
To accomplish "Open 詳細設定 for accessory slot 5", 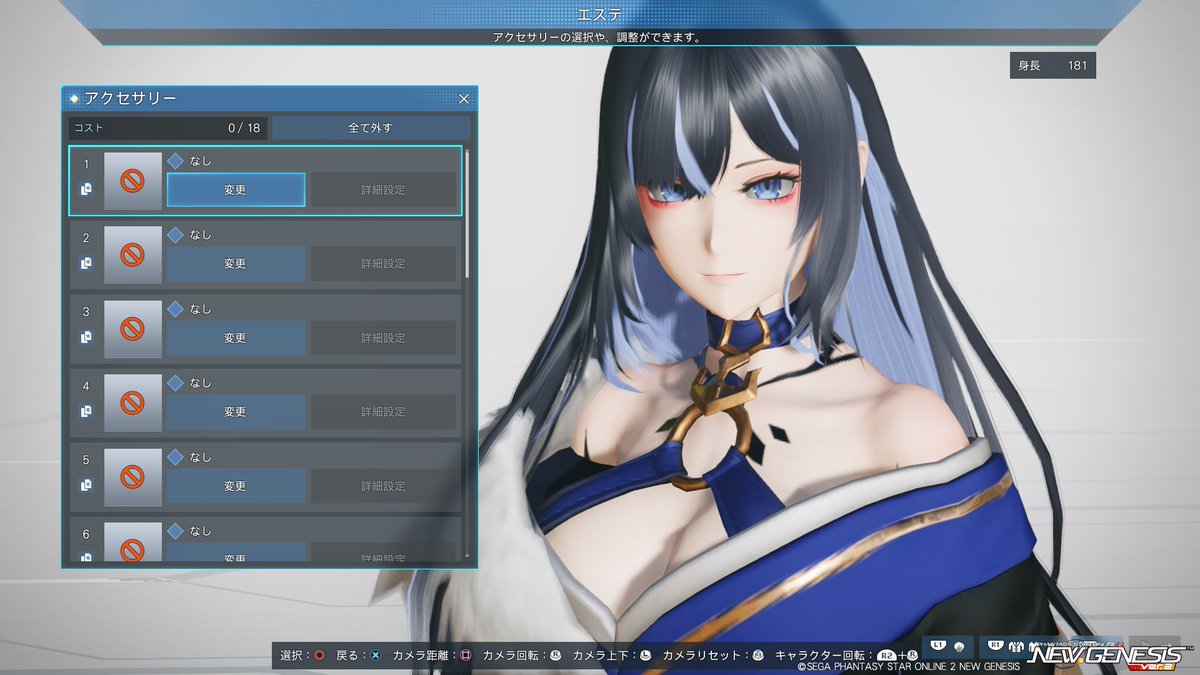I will [383, 486].
